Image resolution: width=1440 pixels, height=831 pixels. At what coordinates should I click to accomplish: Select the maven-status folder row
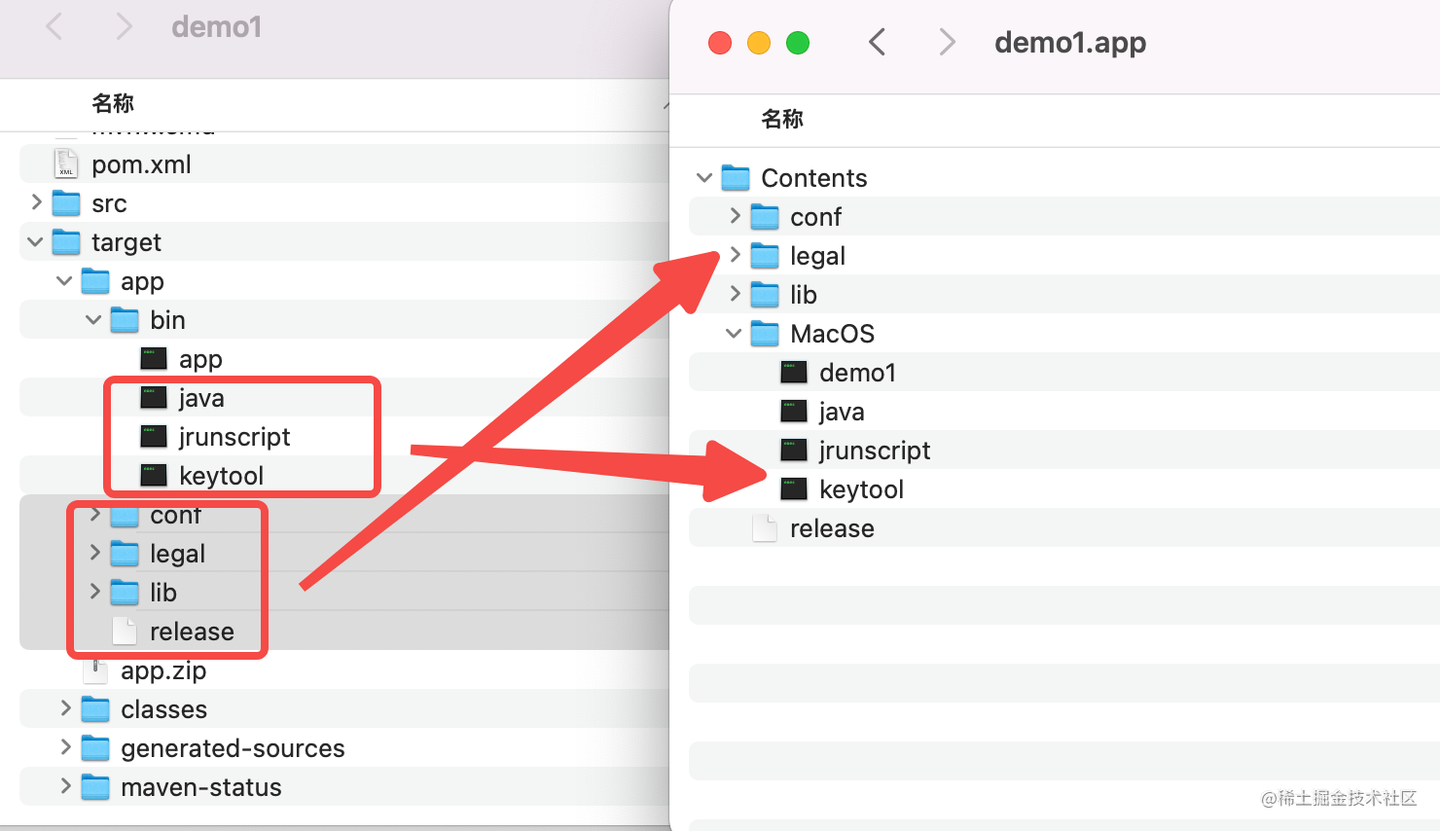click(x=200, y=787)
